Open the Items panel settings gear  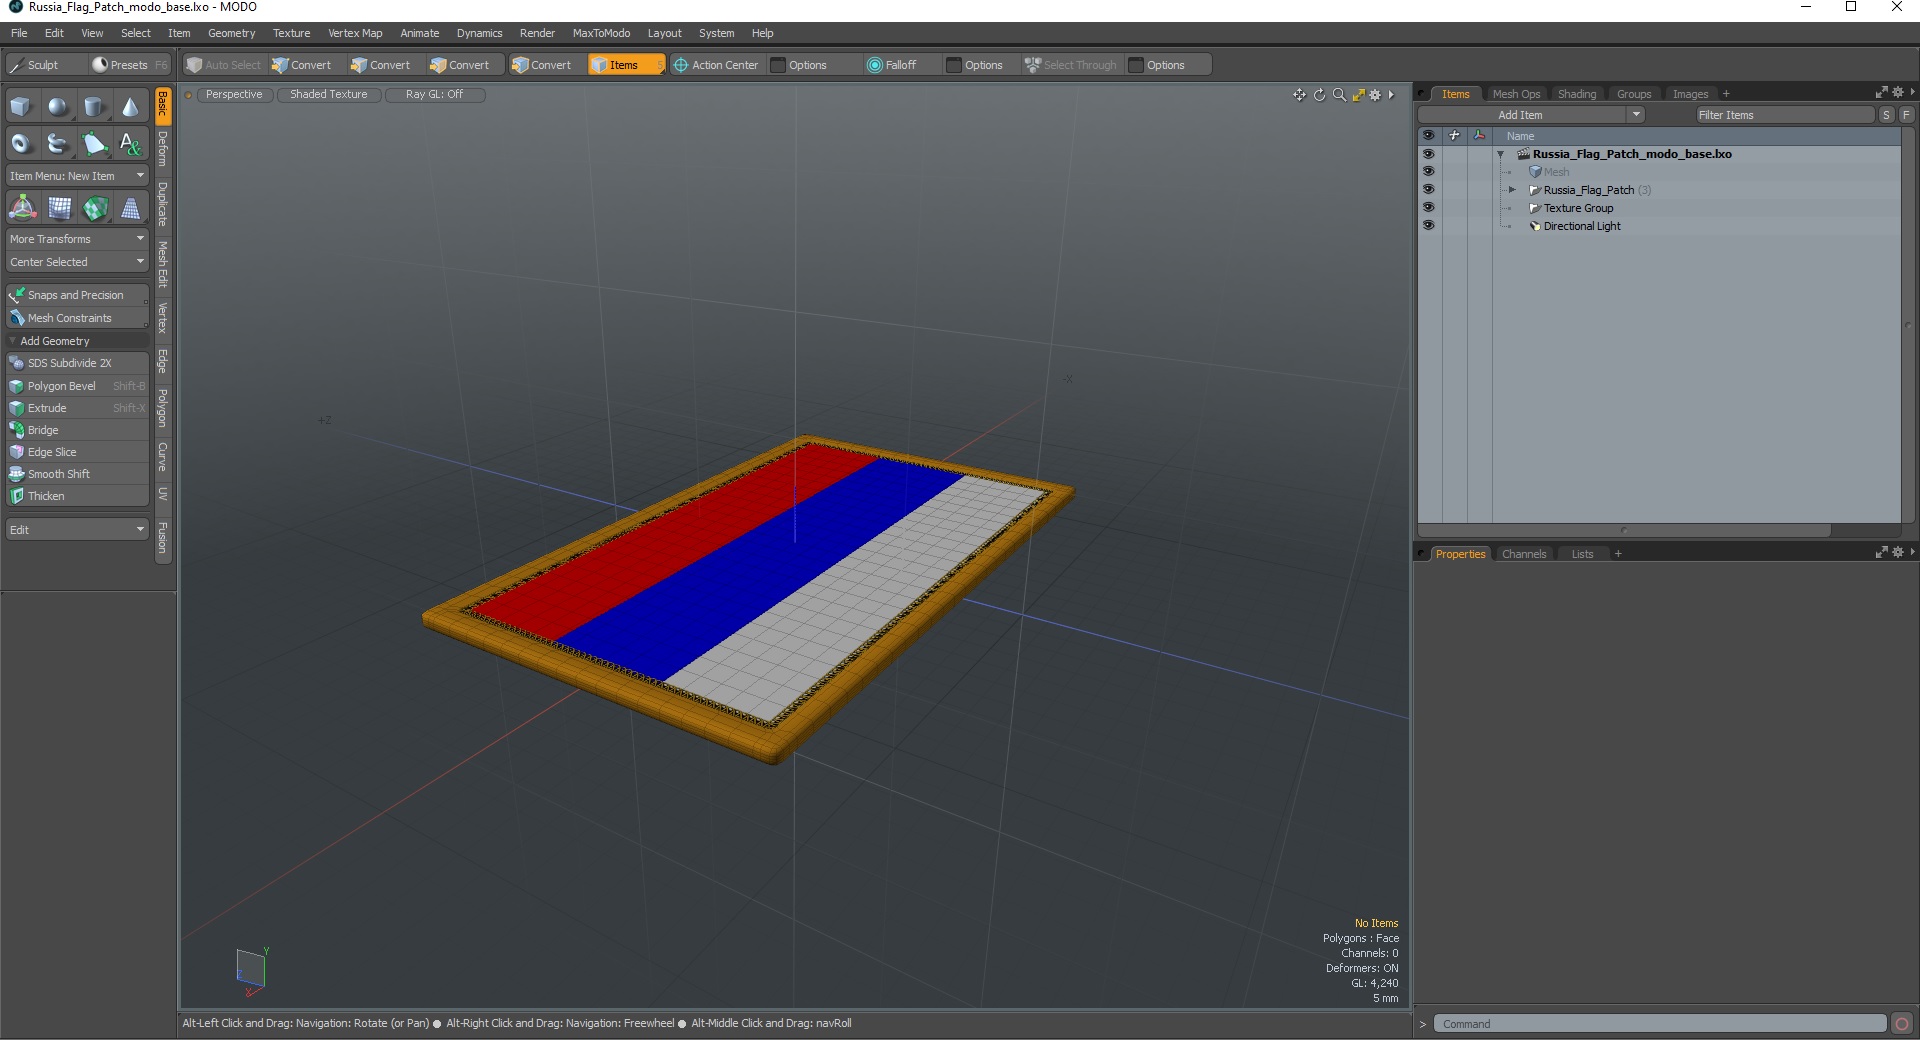1898,92
